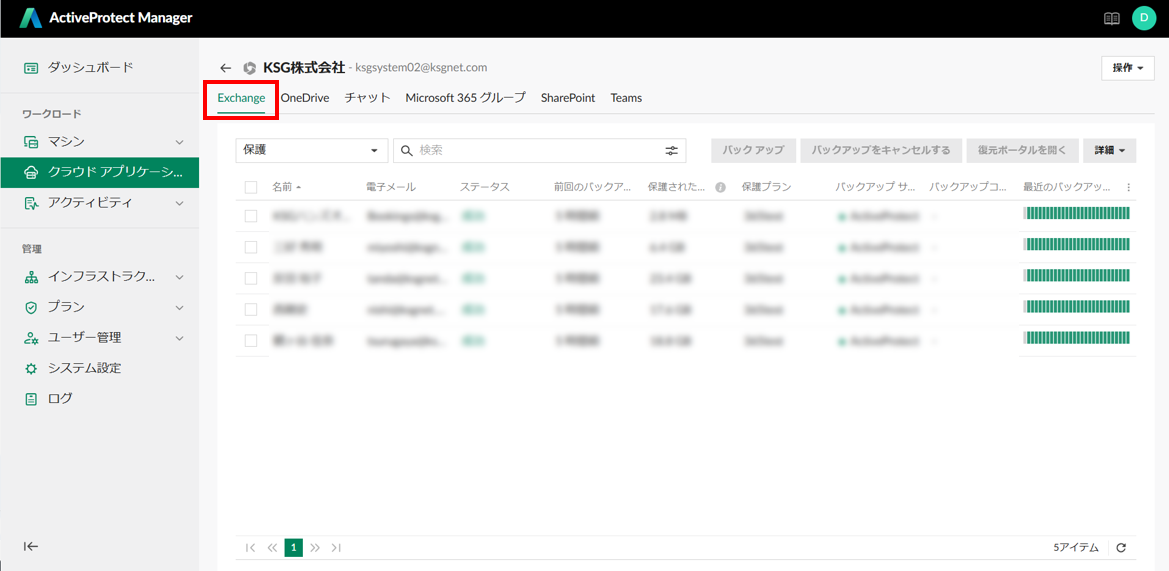Check the third row checkbox
This screenshot has width=1169, height=571.
point(251,278)
